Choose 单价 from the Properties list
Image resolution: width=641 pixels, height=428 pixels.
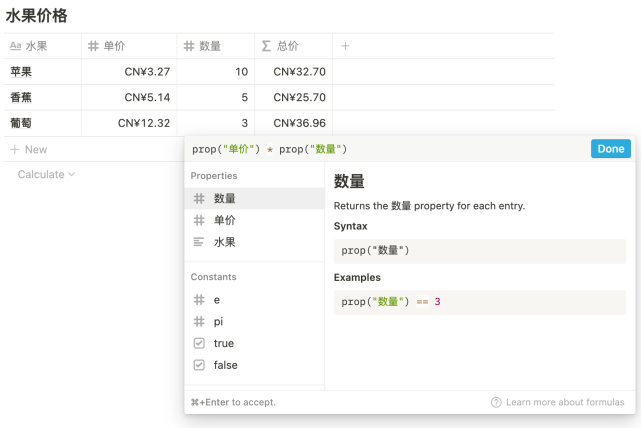(226, 220)
